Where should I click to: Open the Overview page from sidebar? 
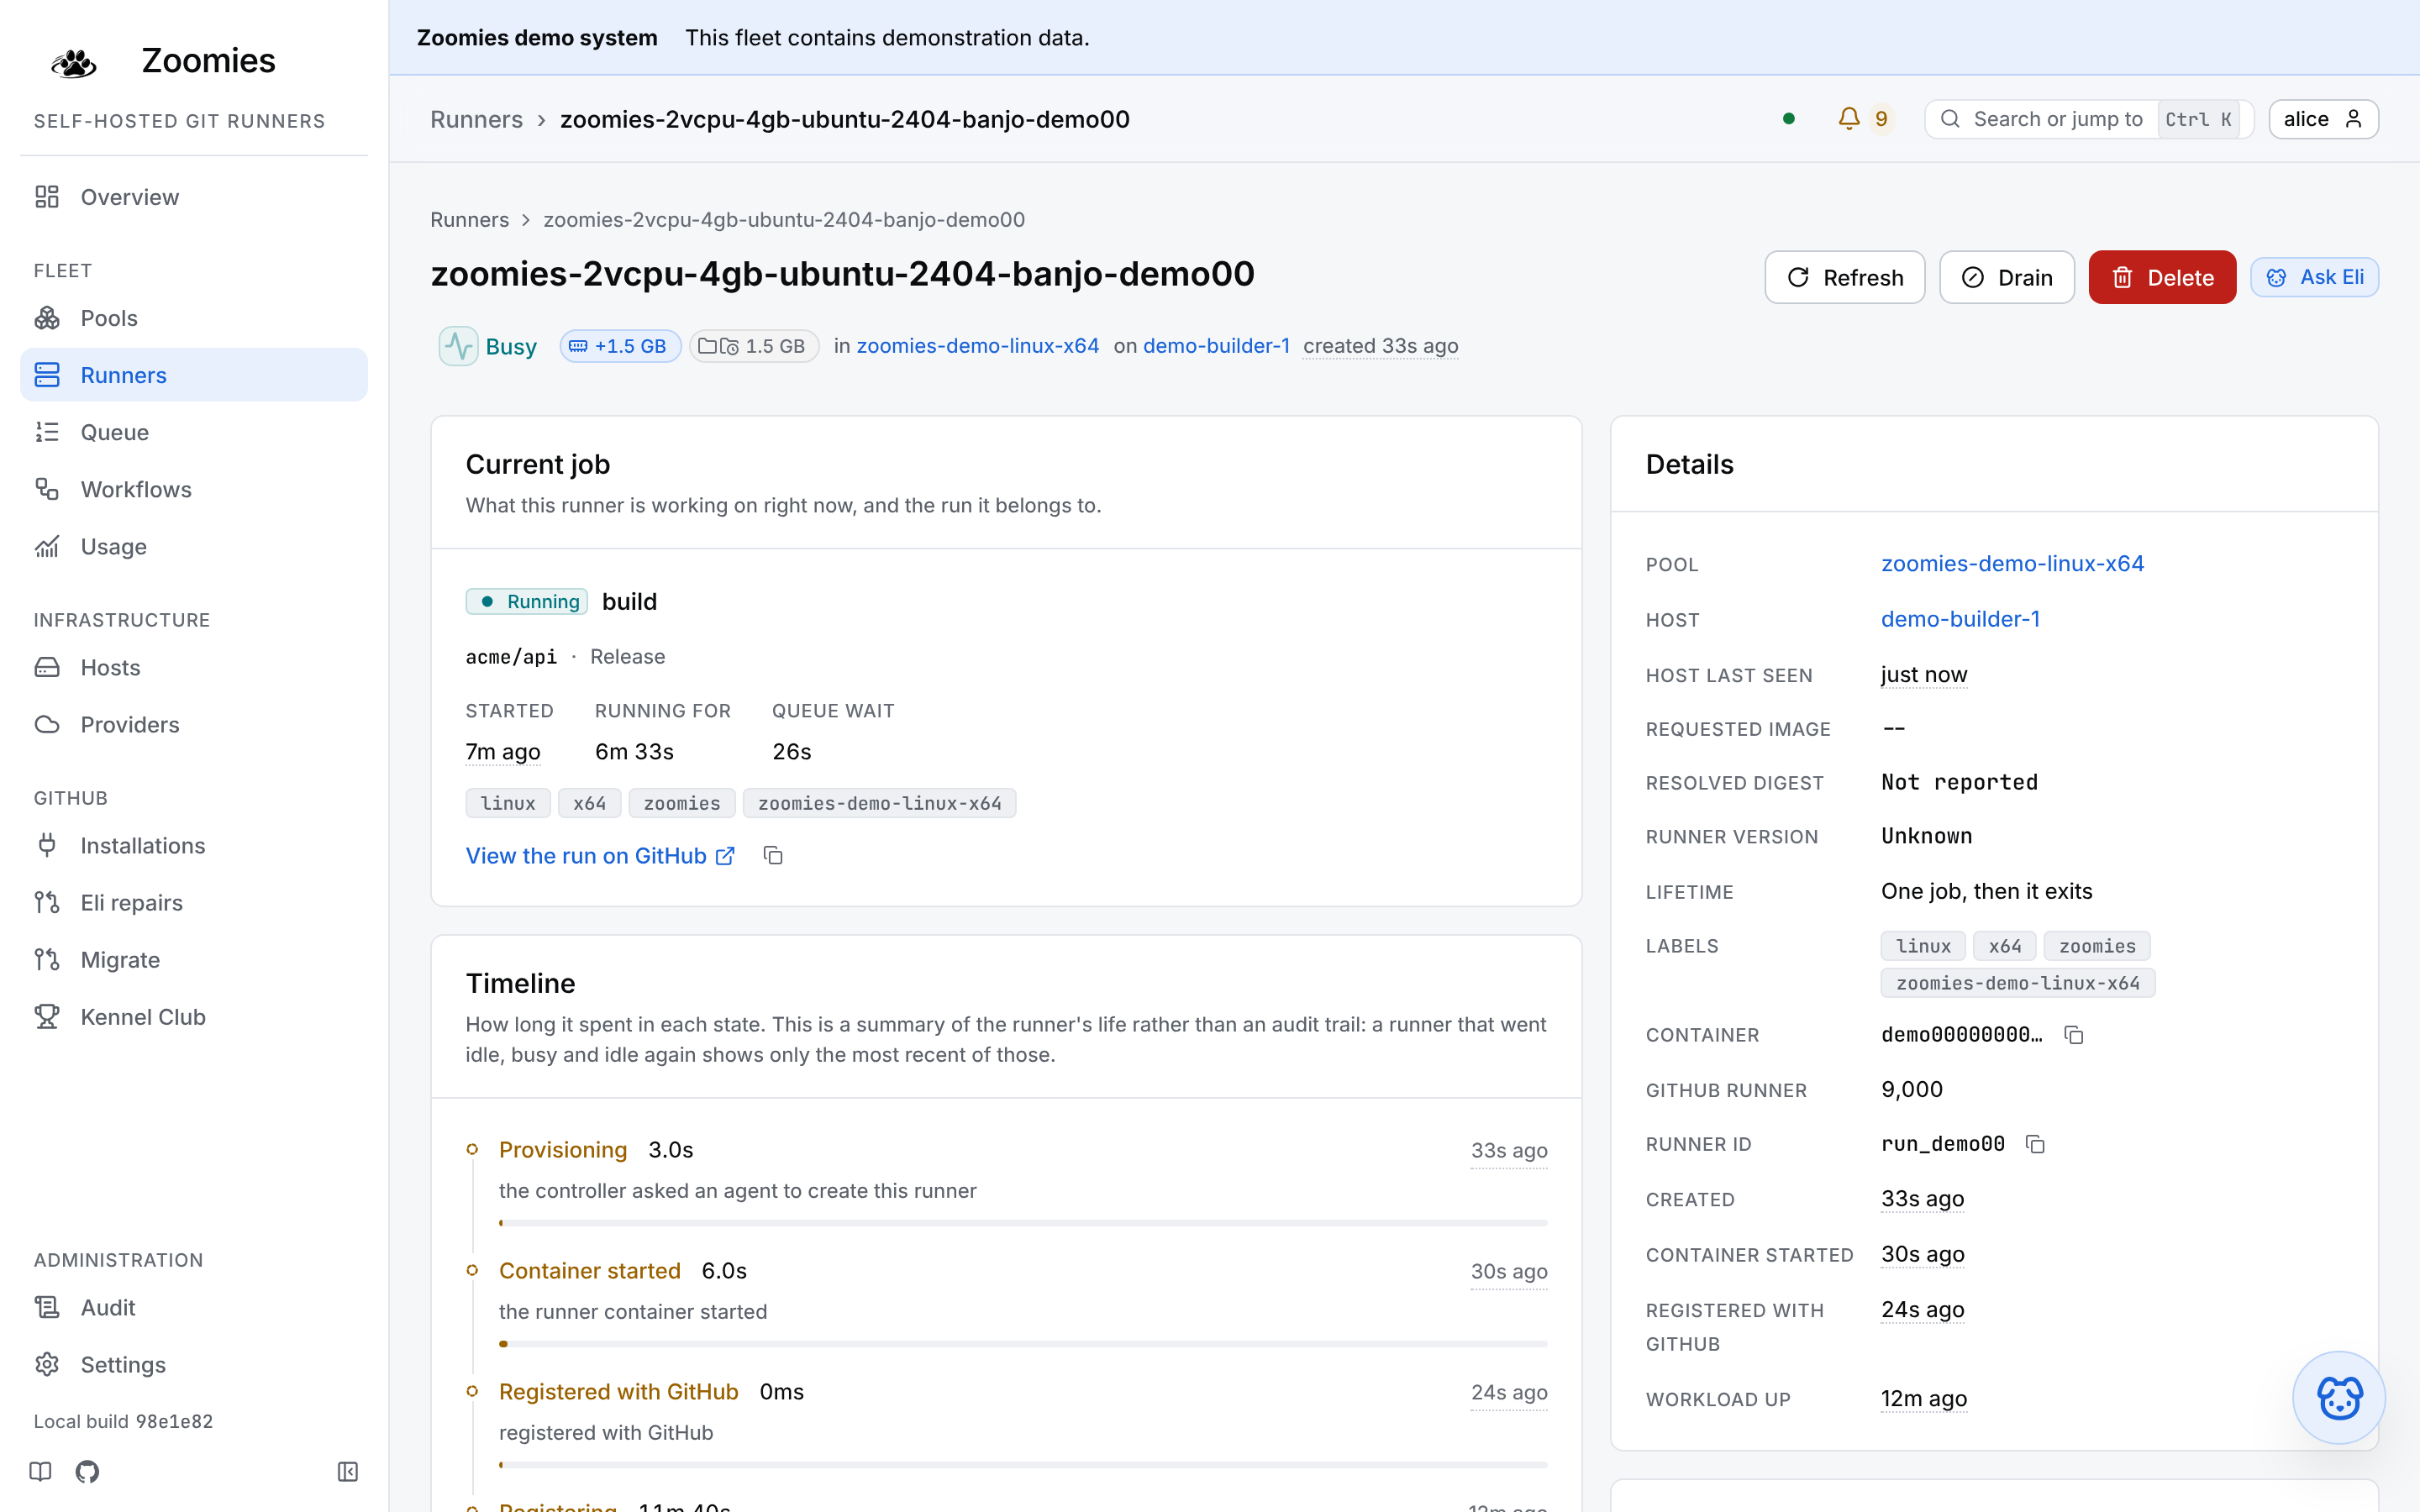pyautogui.click(x=194, y=197)
